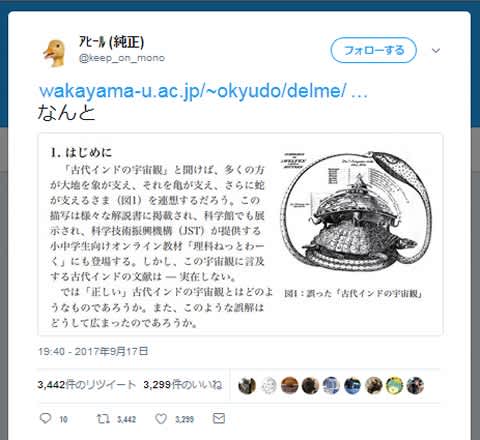Open first liker's avatar in row
480x440 pixels.
[x=247, y=386]
